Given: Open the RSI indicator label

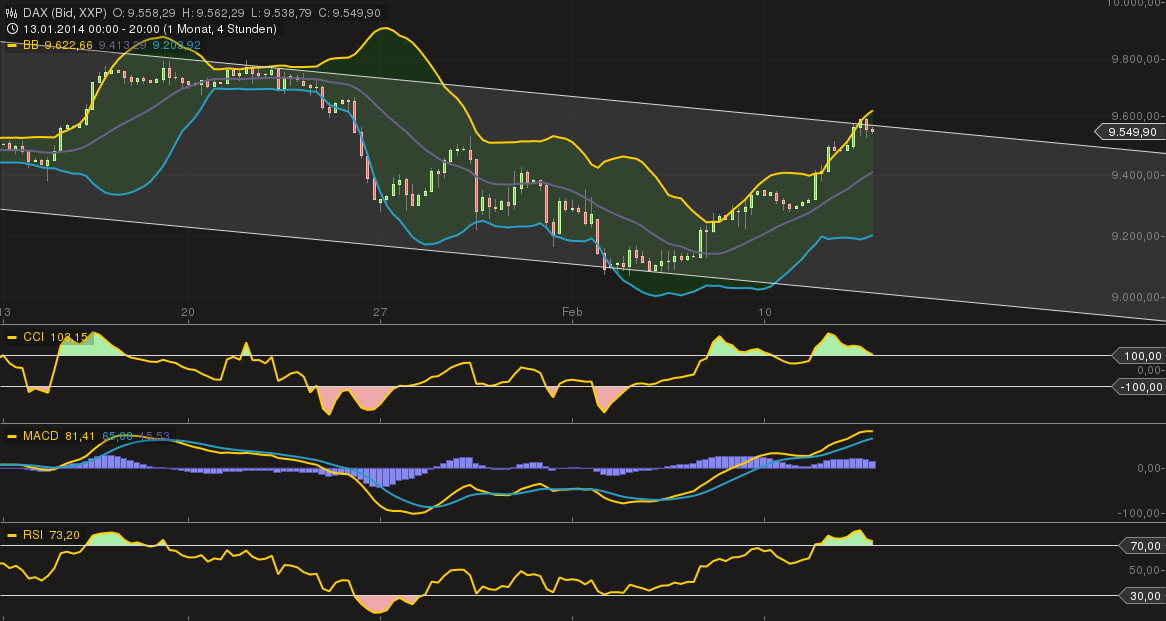Looking at the screenshot, I should tap(33, 535).
